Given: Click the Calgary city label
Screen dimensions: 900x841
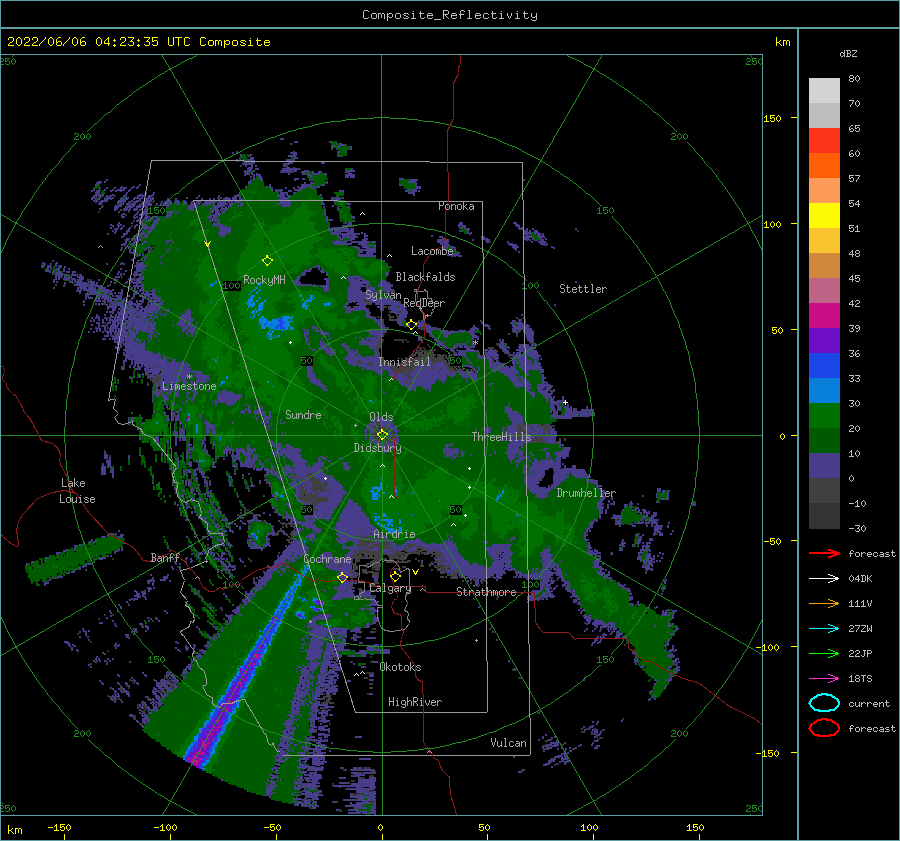Looking at the screenshot, I should tap(390, 588).
